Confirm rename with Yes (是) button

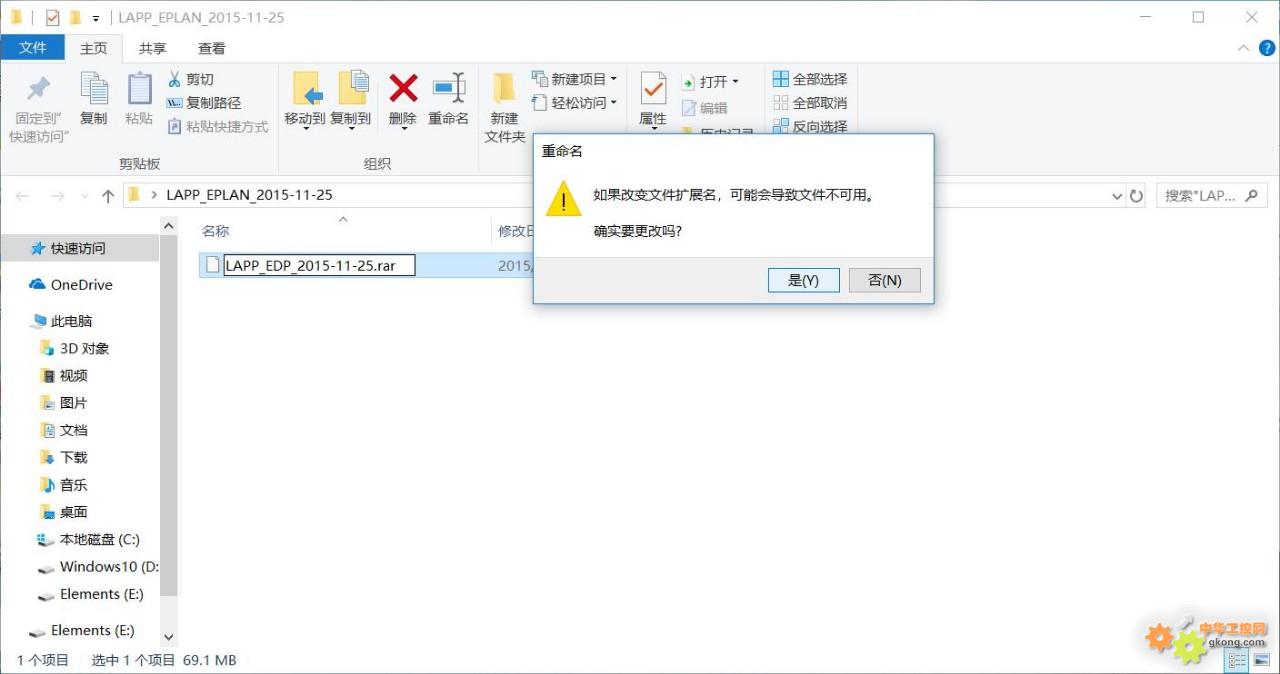(x=803, y=280)
